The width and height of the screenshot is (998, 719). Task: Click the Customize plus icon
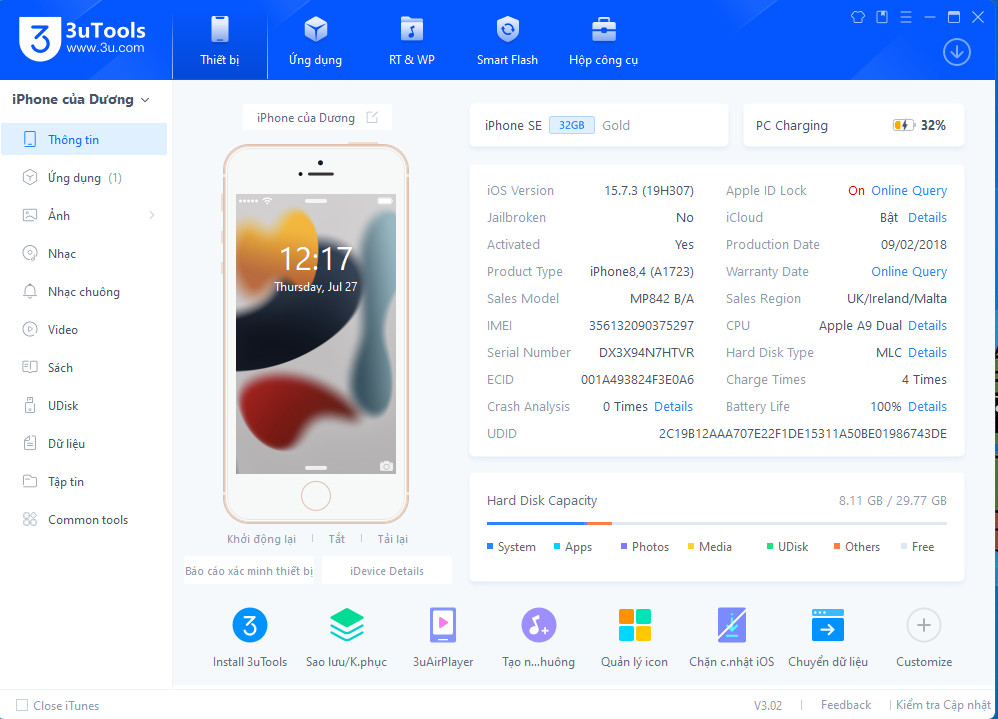point(923,626)
